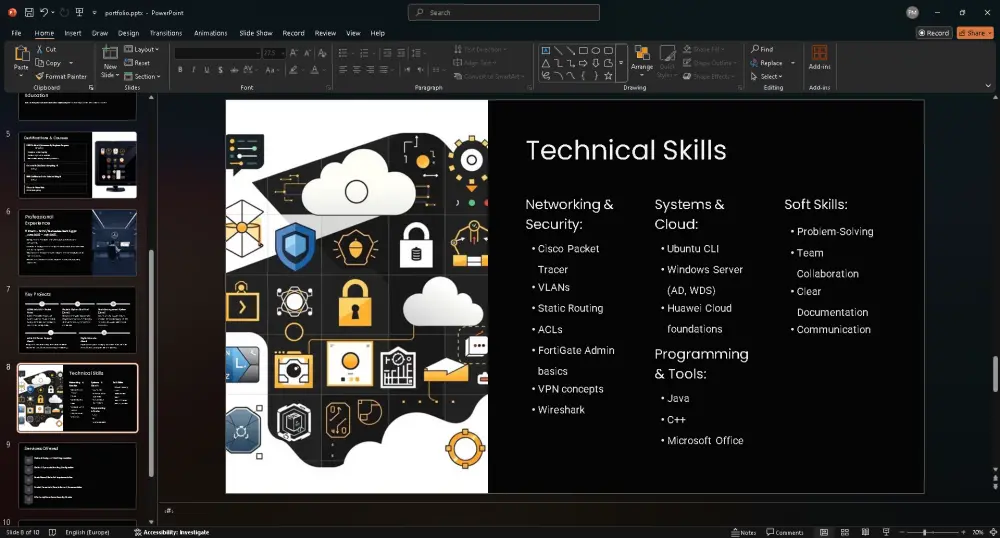
Task: Click the Share button
Action: click(x=975, y=33)
